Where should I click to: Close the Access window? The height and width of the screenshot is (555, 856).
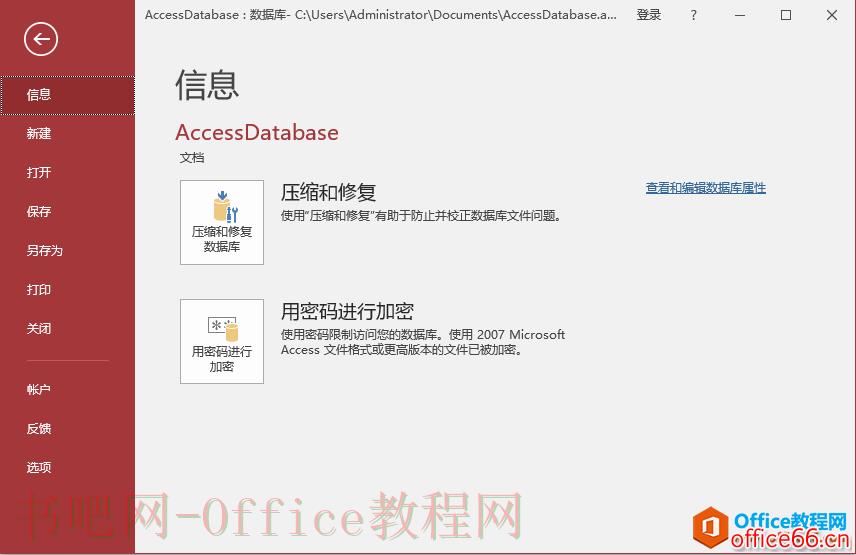[831, 15]
